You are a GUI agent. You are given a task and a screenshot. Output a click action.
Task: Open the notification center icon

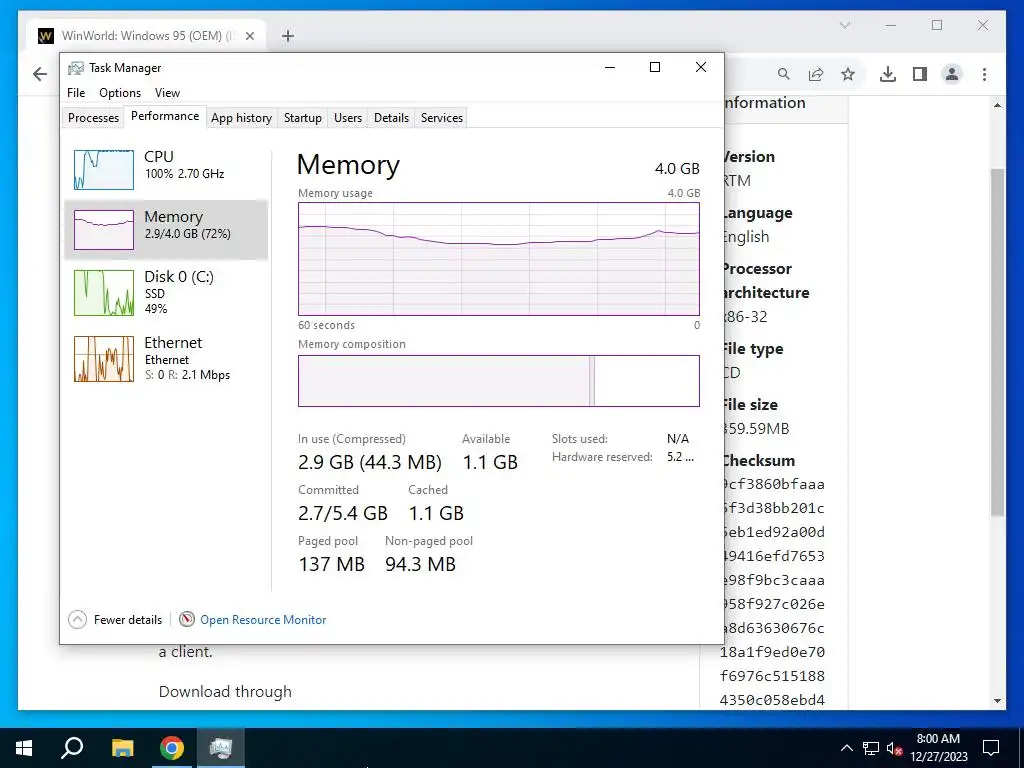[x=991, y=748]
